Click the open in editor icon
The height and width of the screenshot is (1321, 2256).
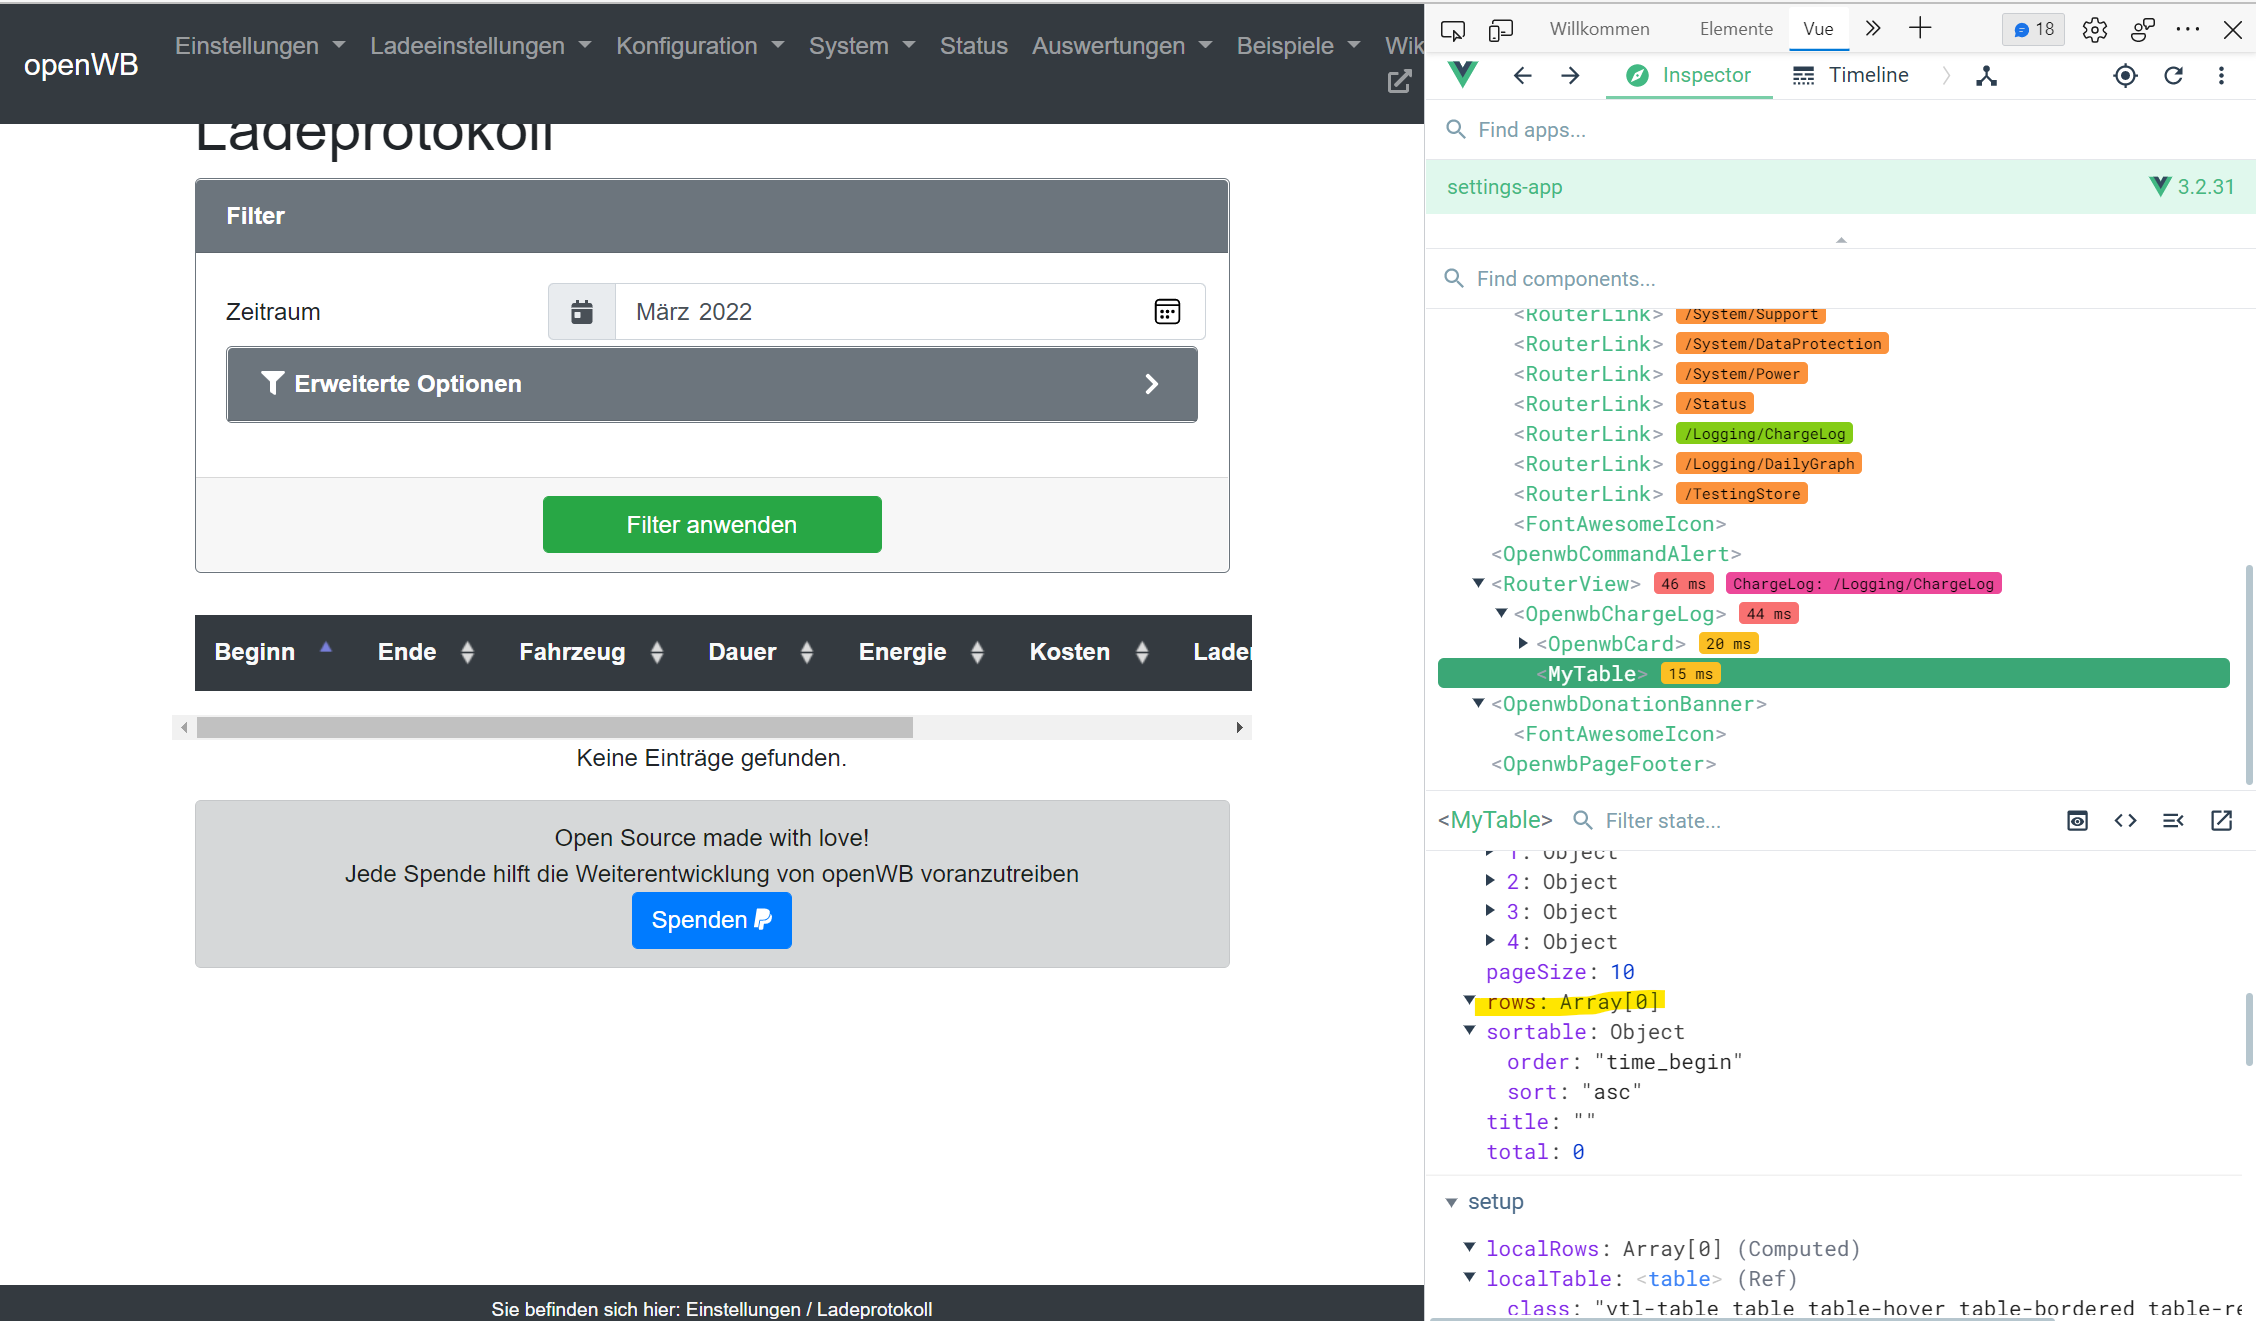(2221, 821)
